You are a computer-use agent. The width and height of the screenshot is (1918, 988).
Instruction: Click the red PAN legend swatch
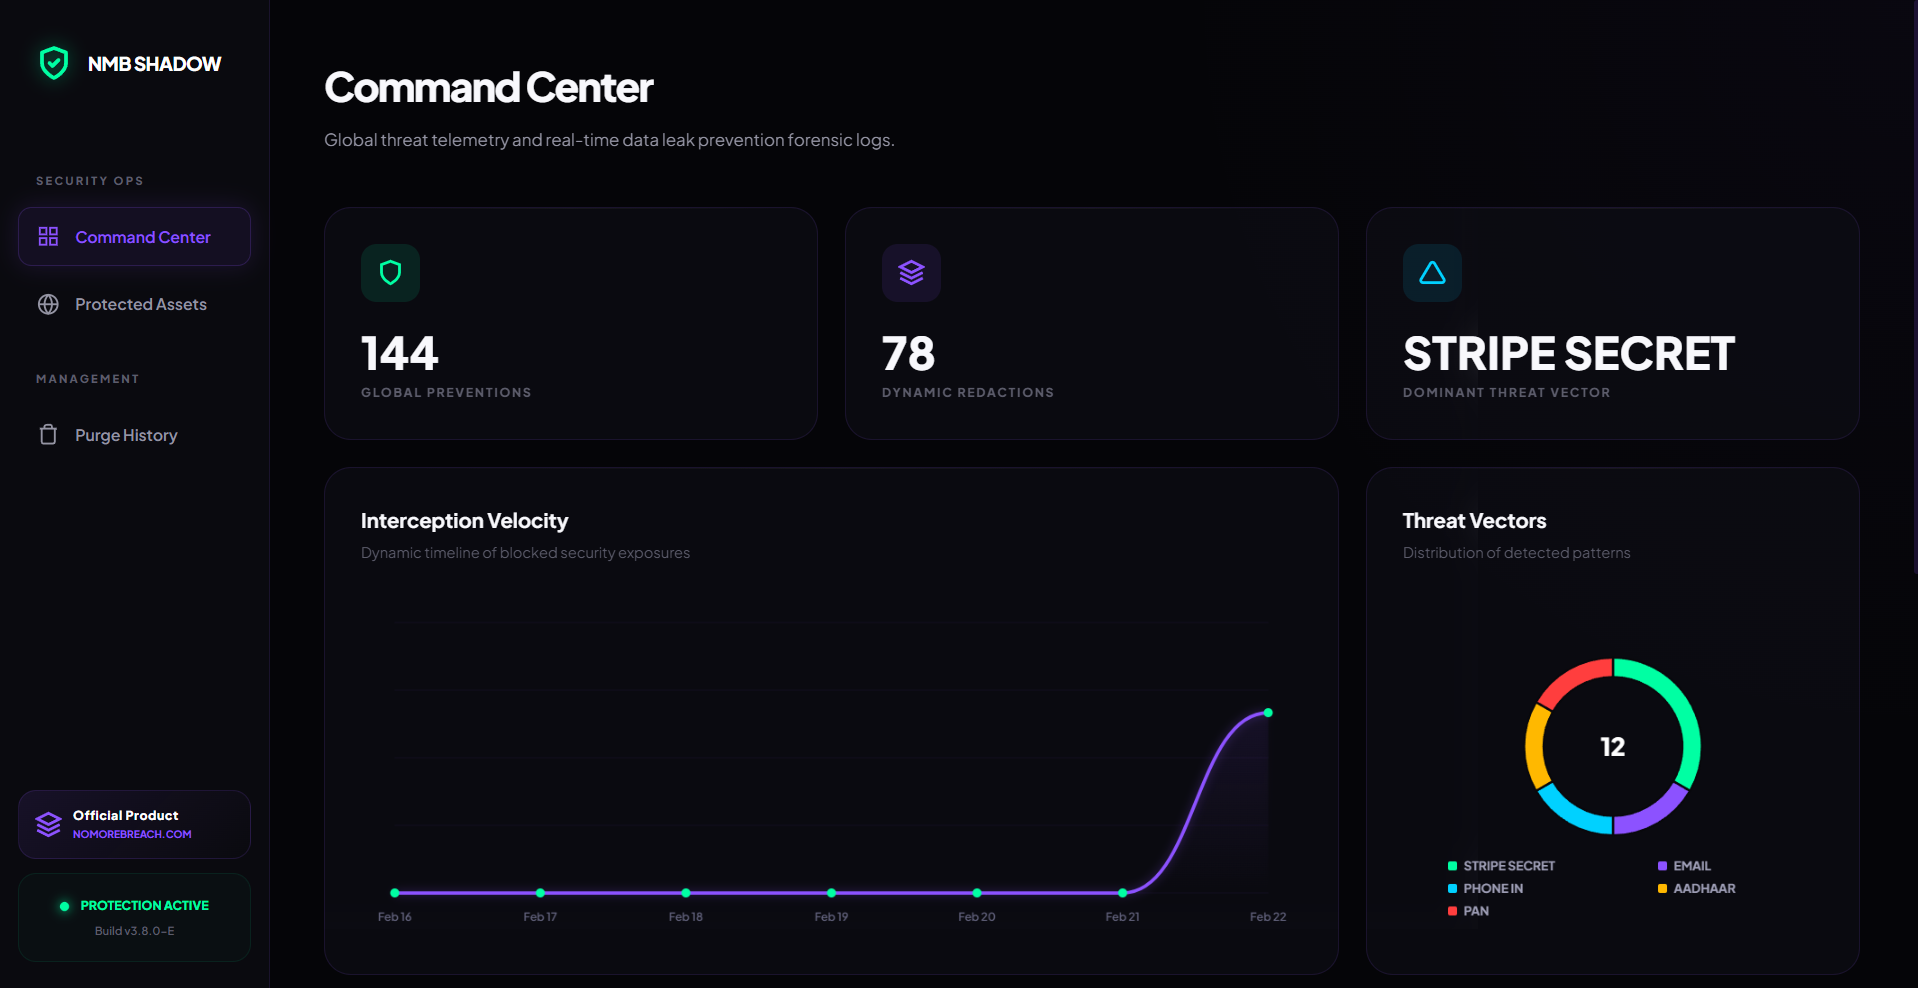(x=1452, y=911)
